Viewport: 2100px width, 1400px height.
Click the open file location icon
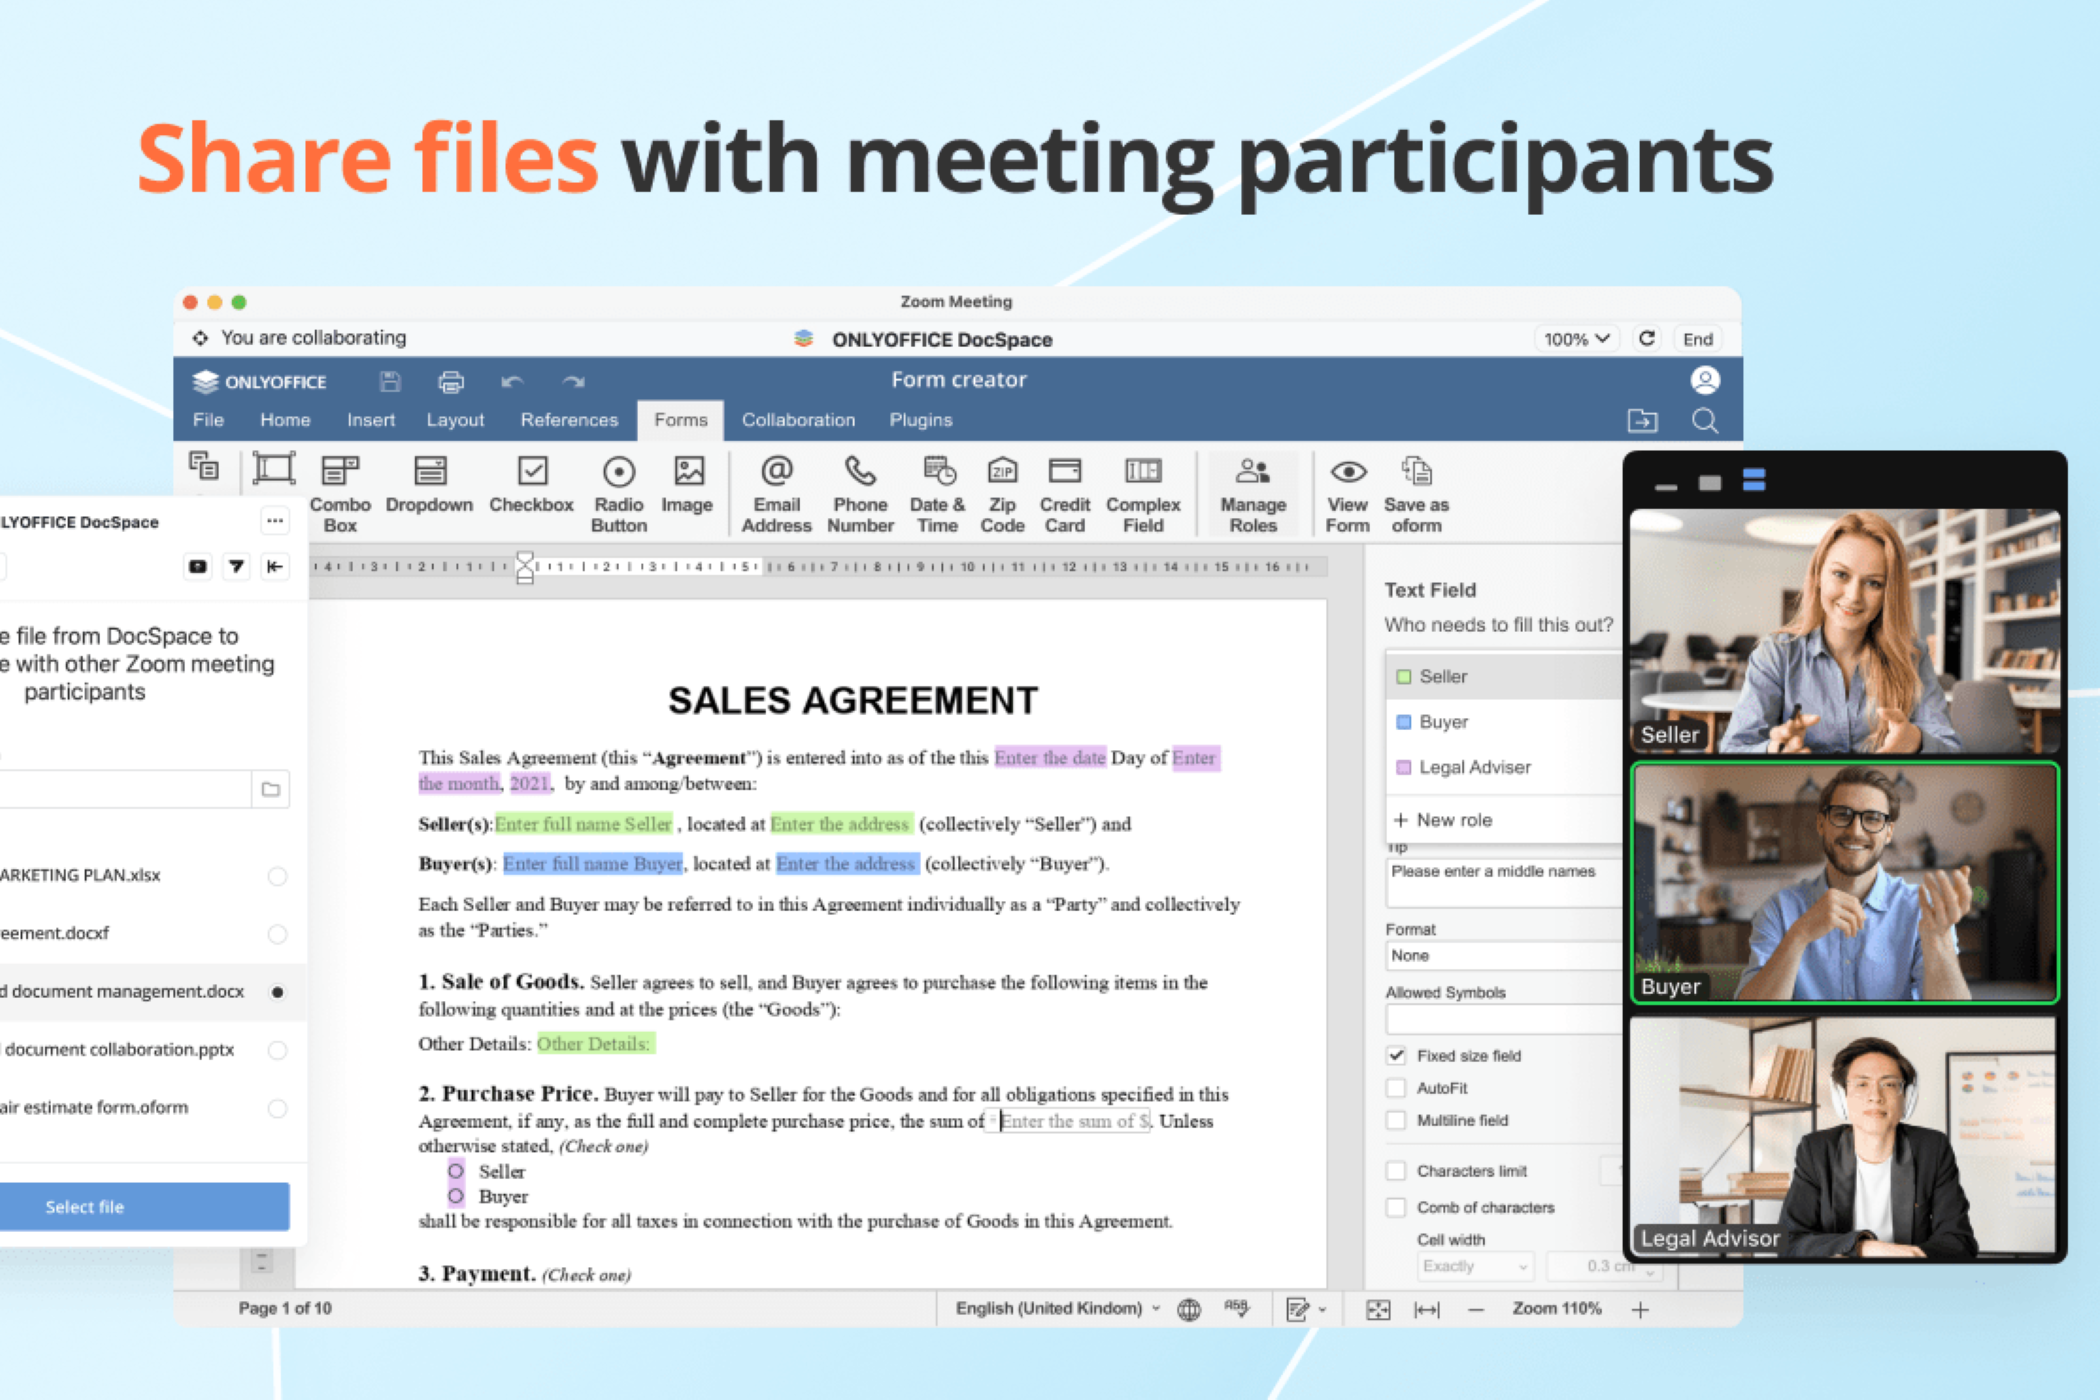coord(1642,421)
